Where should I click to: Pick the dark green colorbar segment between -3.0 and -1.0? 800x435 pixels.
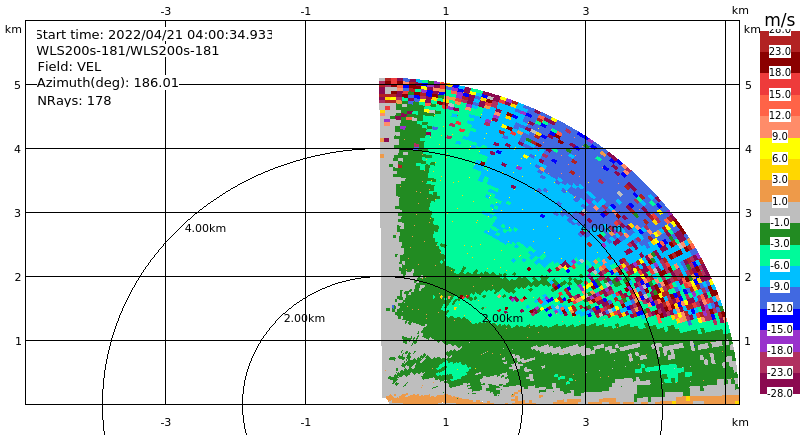click(x=780, y=233)
